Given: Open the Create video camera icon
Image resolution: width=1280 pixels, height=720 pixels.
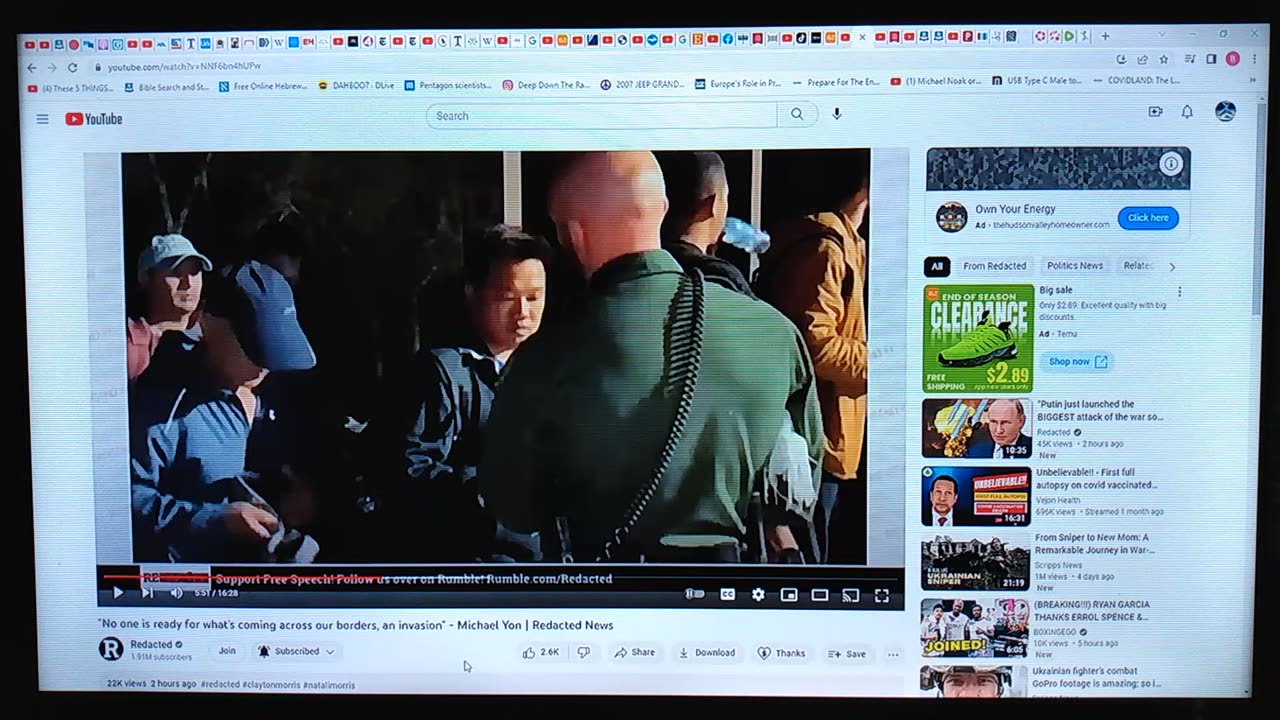Looking at the screenshot, I should pyautogui.click(x=1155, y=112).
